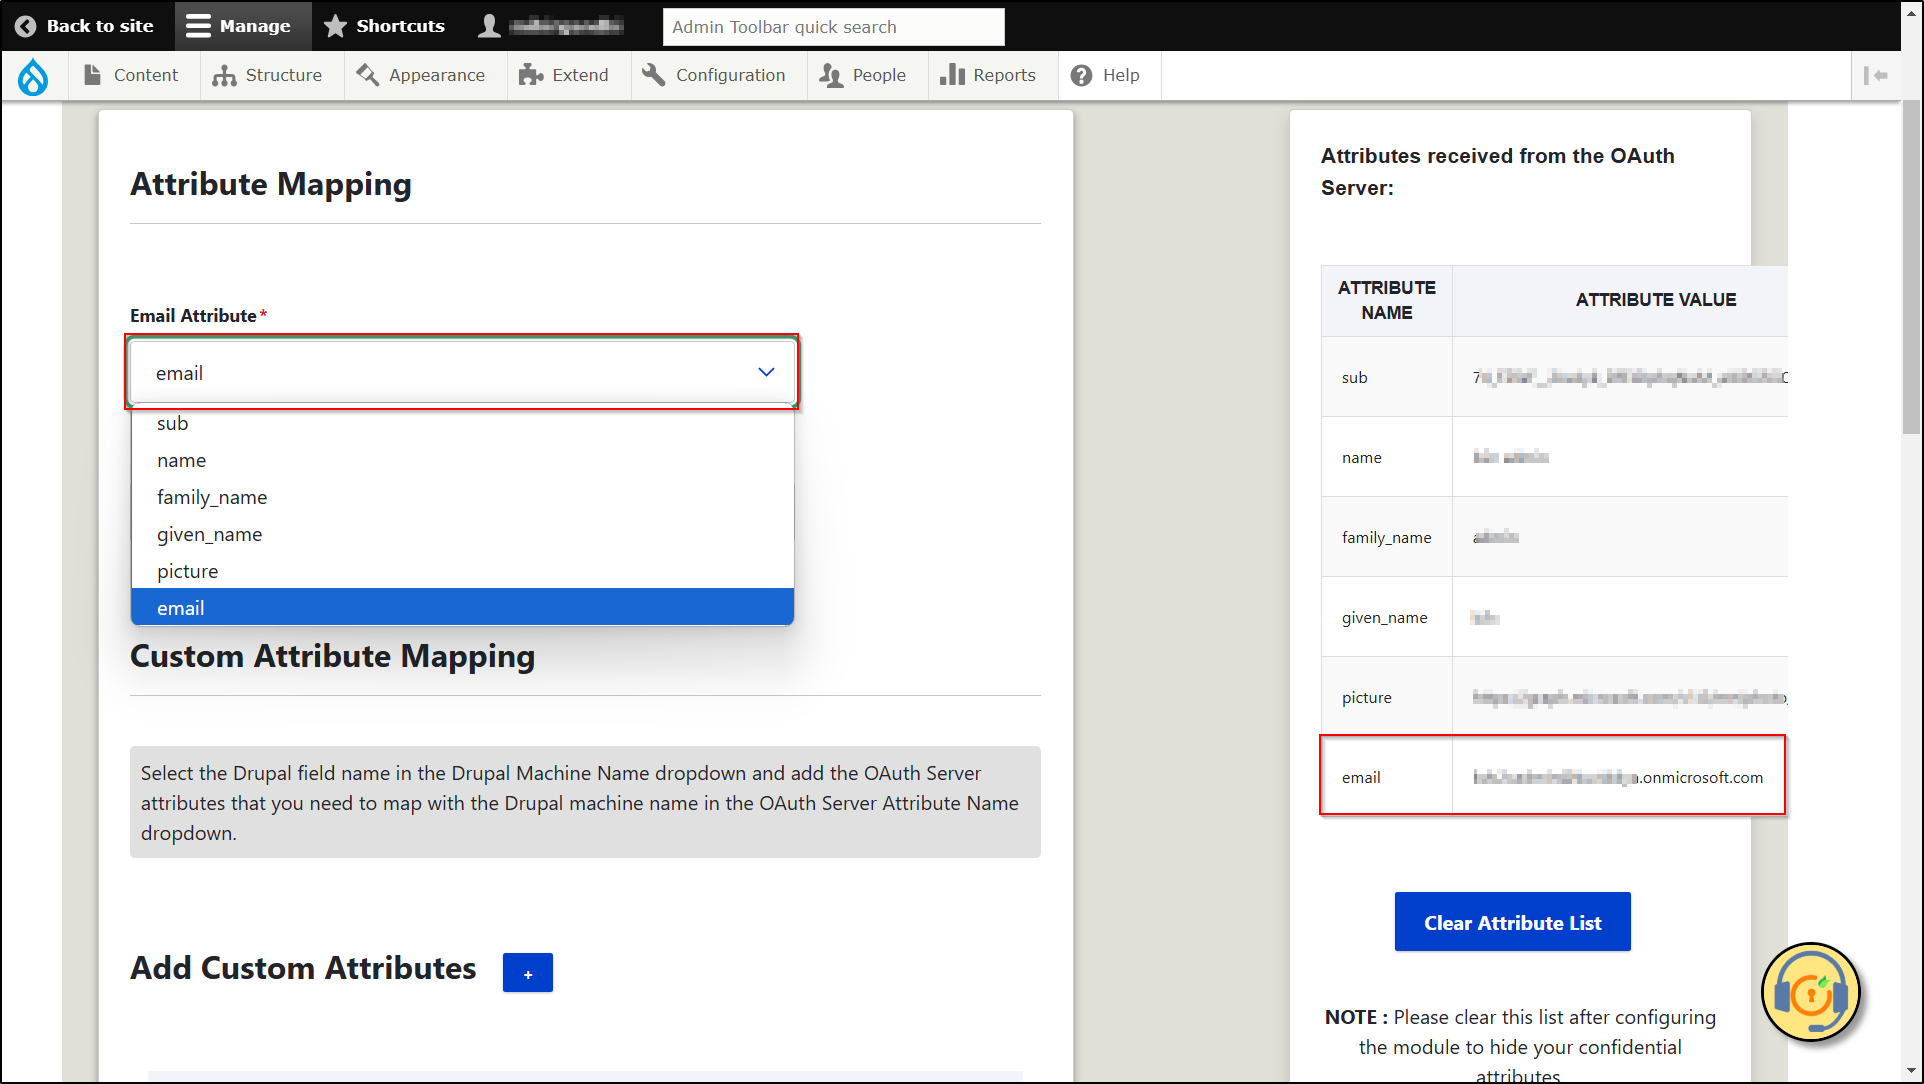
Task: Search in Admin Toolbar quick search field
Action: click(832, 25)
